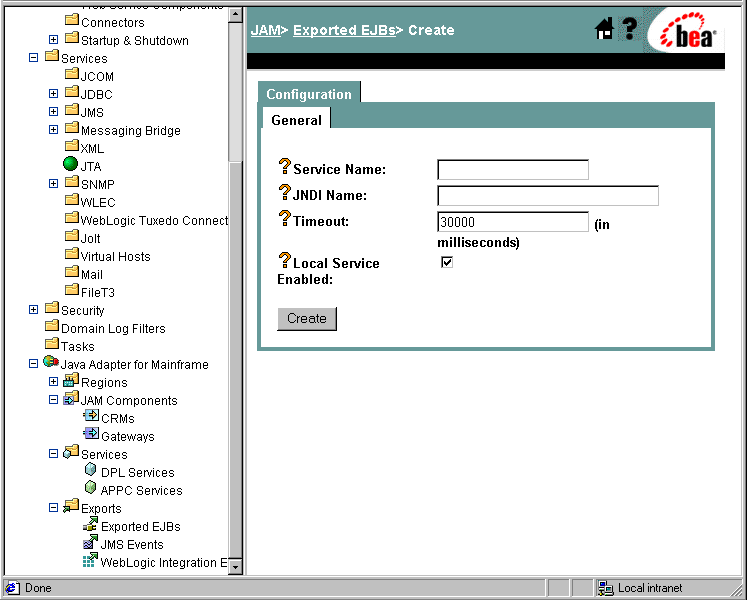Click the home icon in header
Viewport: 747px width, 600px height.
pos(604,29)
